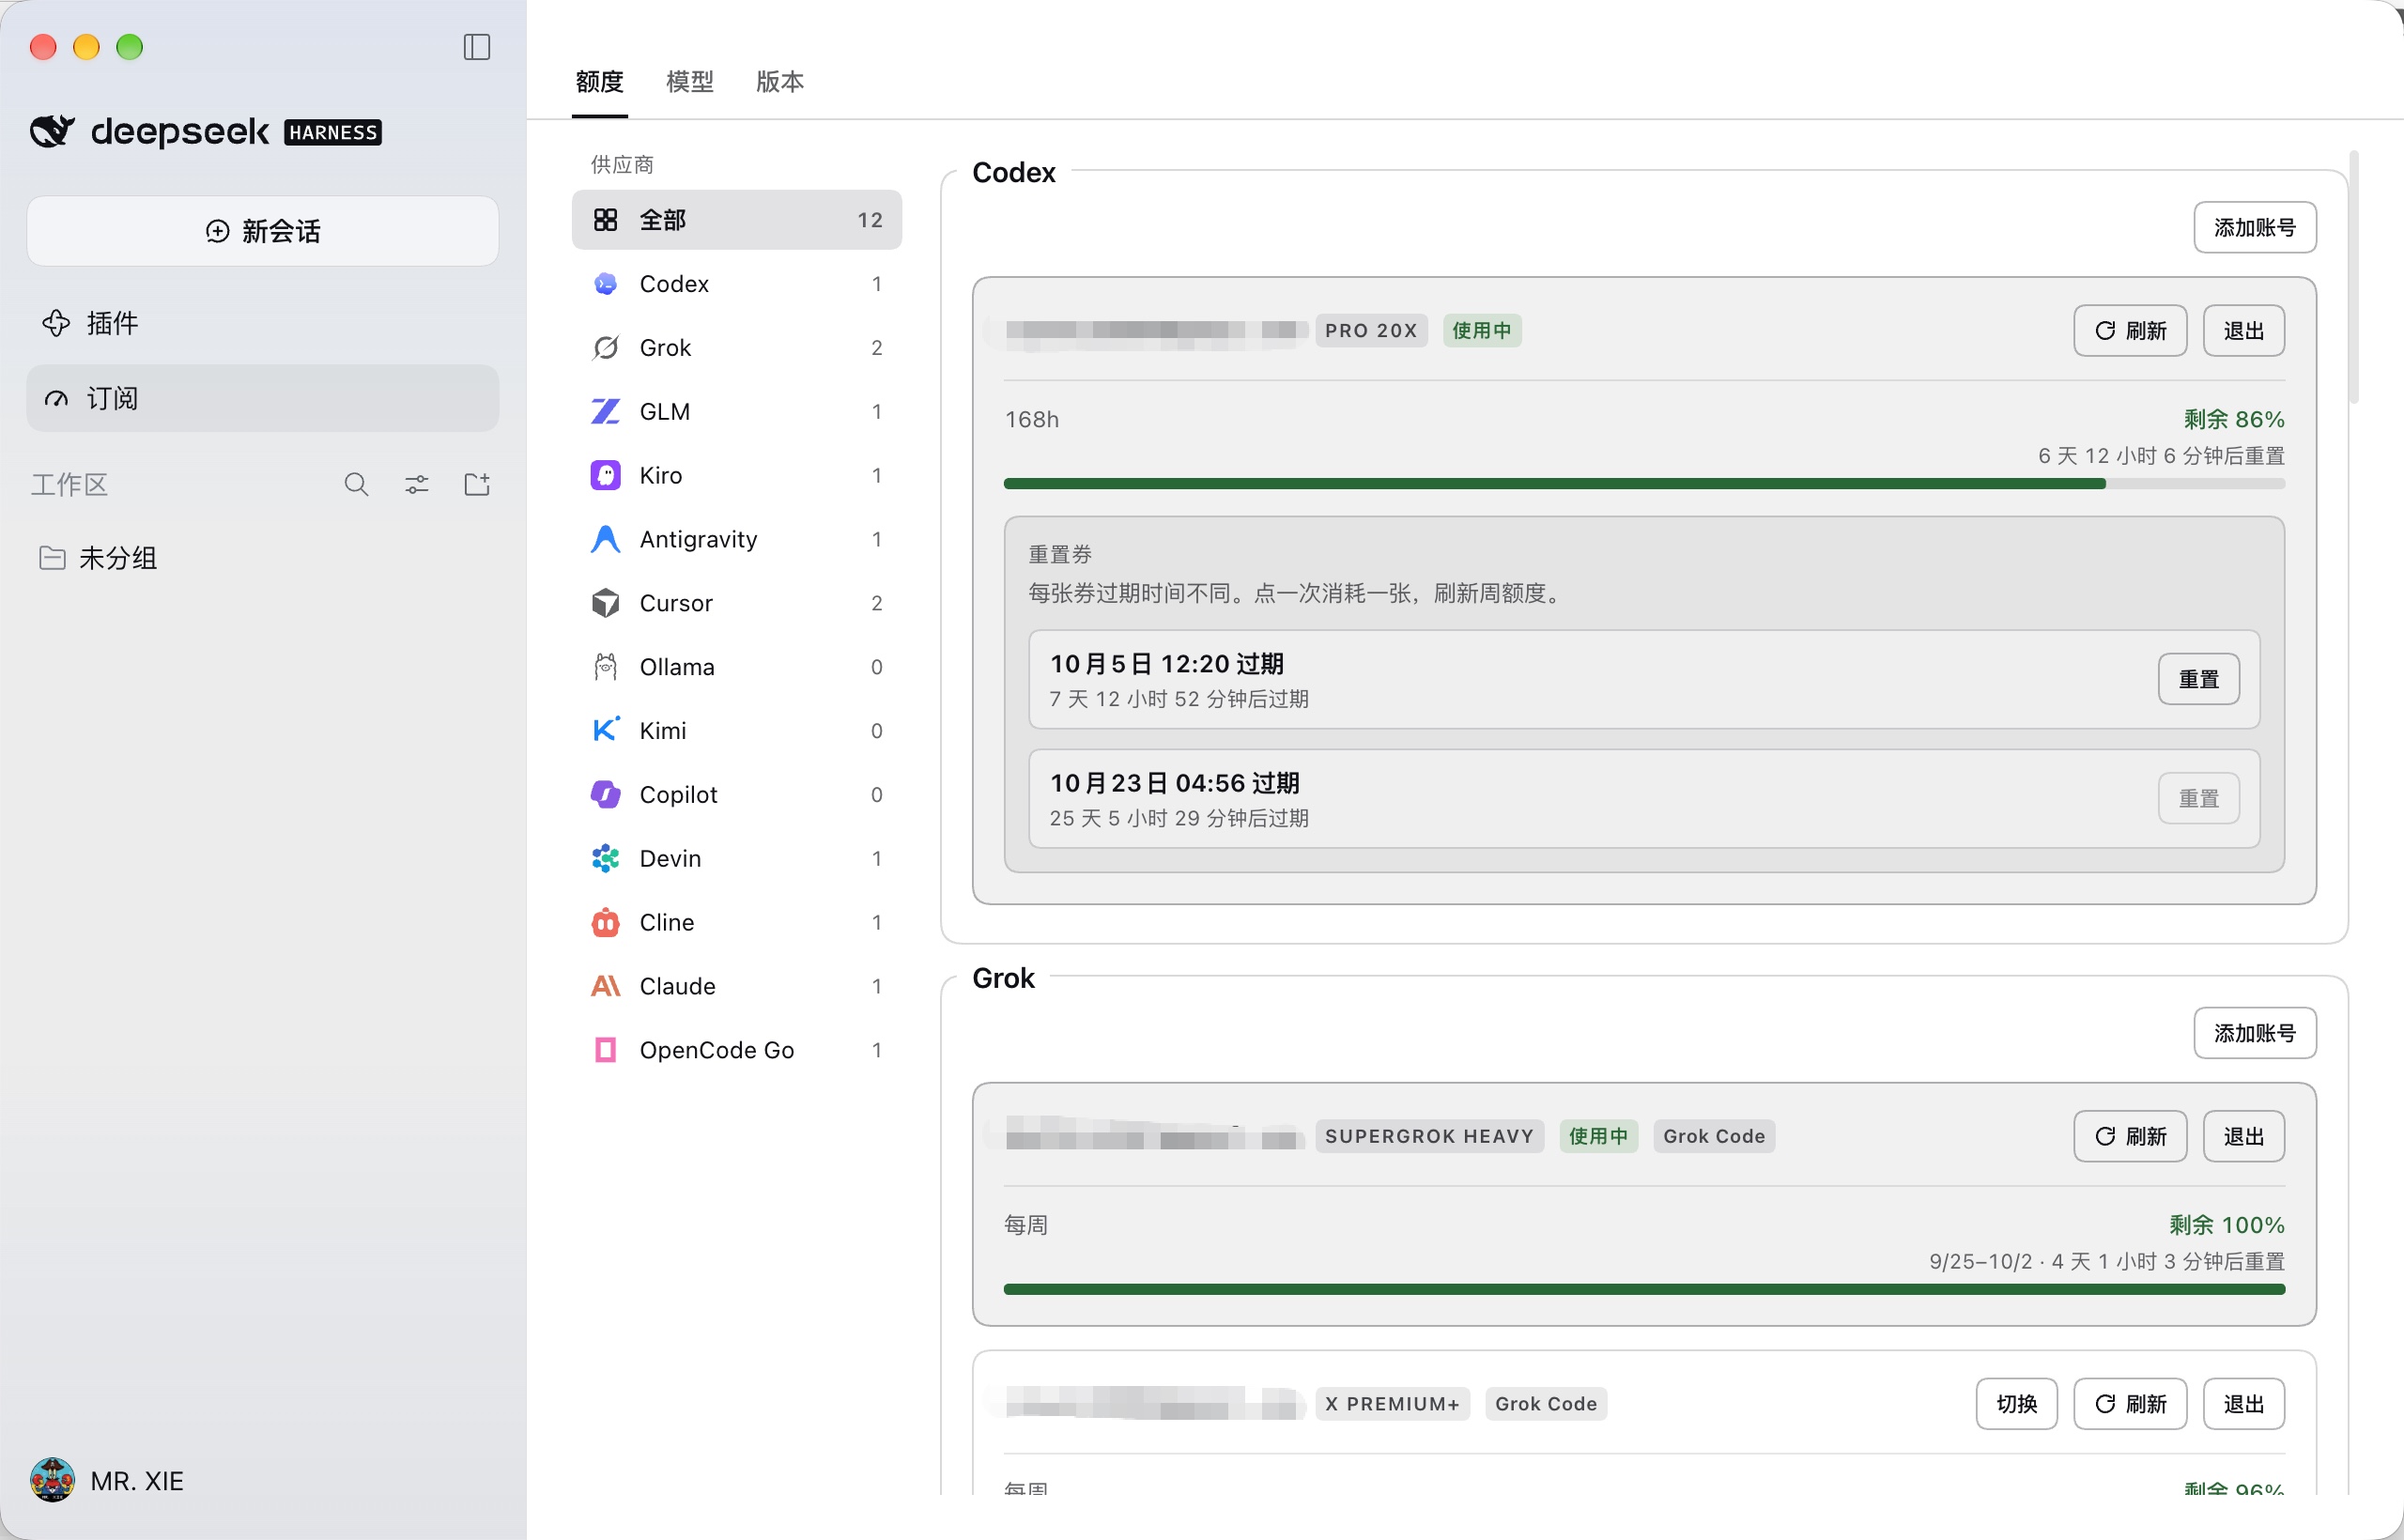Refresh the SUPERGROK HEAVY account
The image size is (2404, 1540).
2130,1136
